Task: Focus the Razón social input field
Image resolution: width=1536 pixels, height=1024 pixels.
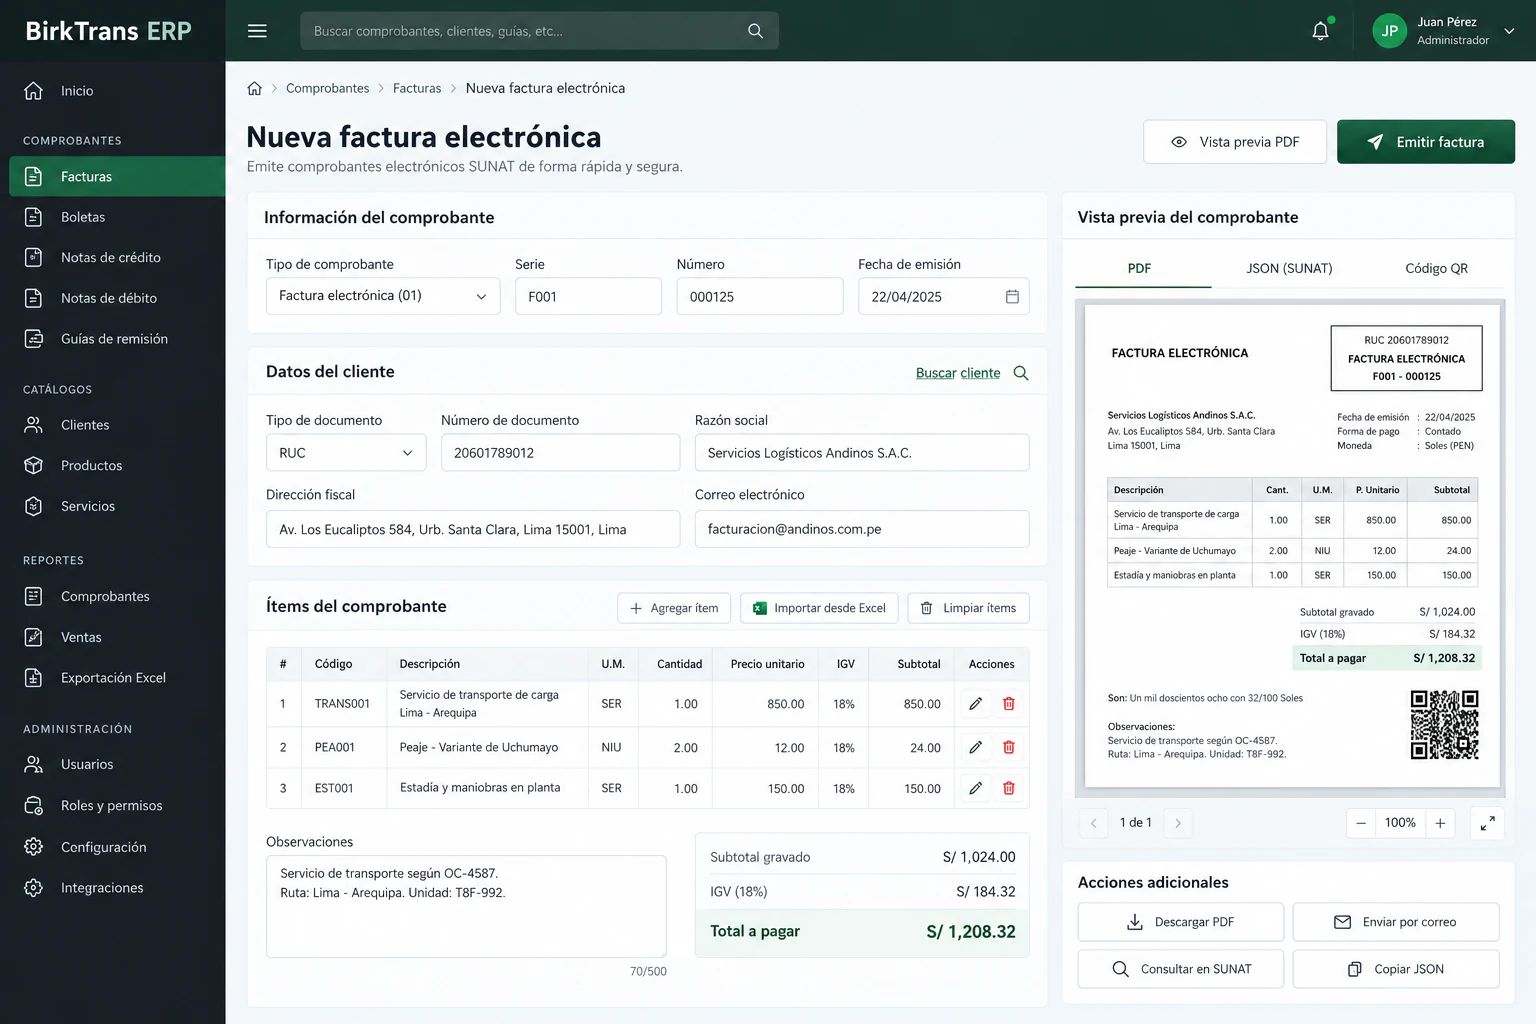Action: [x=862, y=453]
